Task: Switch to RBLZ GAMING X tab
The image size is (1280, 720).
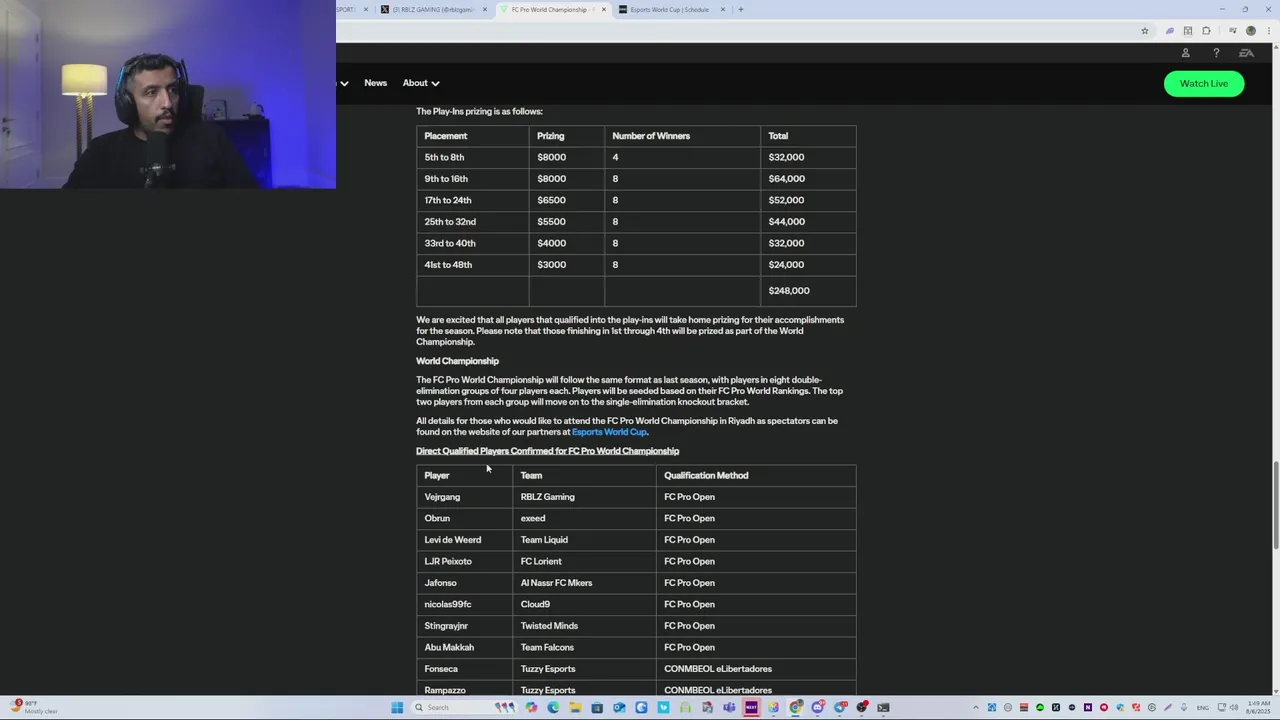Action: tap(433, 9)
